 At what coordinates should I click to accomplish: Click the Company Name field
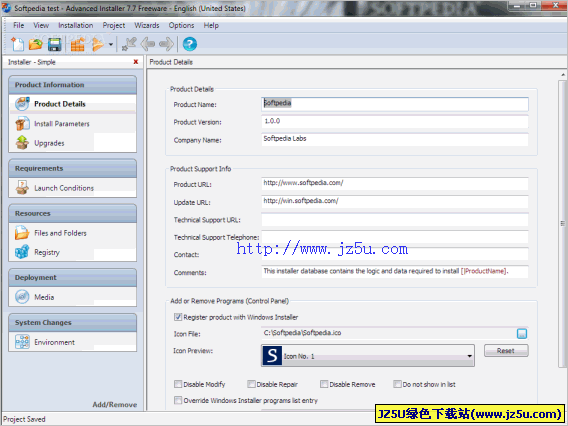(x=394, y=139)
